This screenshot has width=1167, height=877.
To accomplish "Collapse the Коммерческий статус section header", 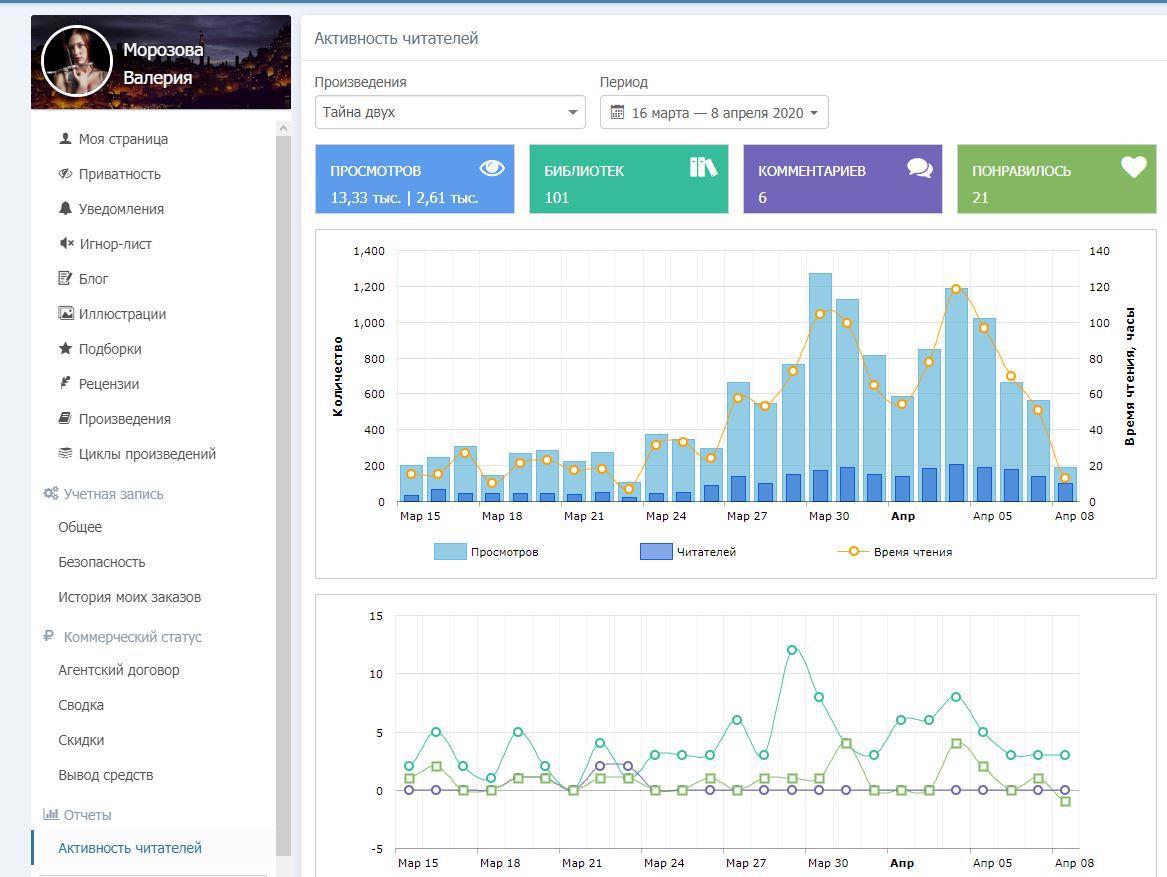I will click(x=132, y=637).
